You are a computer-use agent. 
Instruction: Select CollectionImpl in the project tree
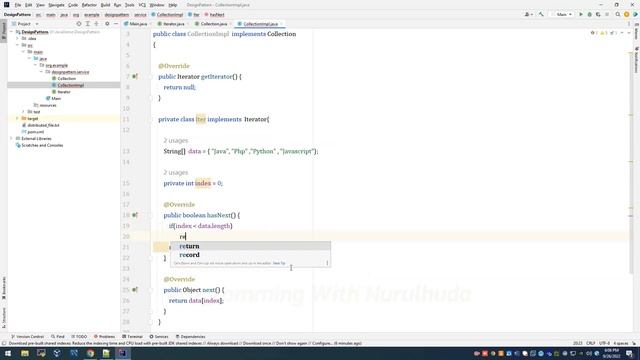(70, 85)
